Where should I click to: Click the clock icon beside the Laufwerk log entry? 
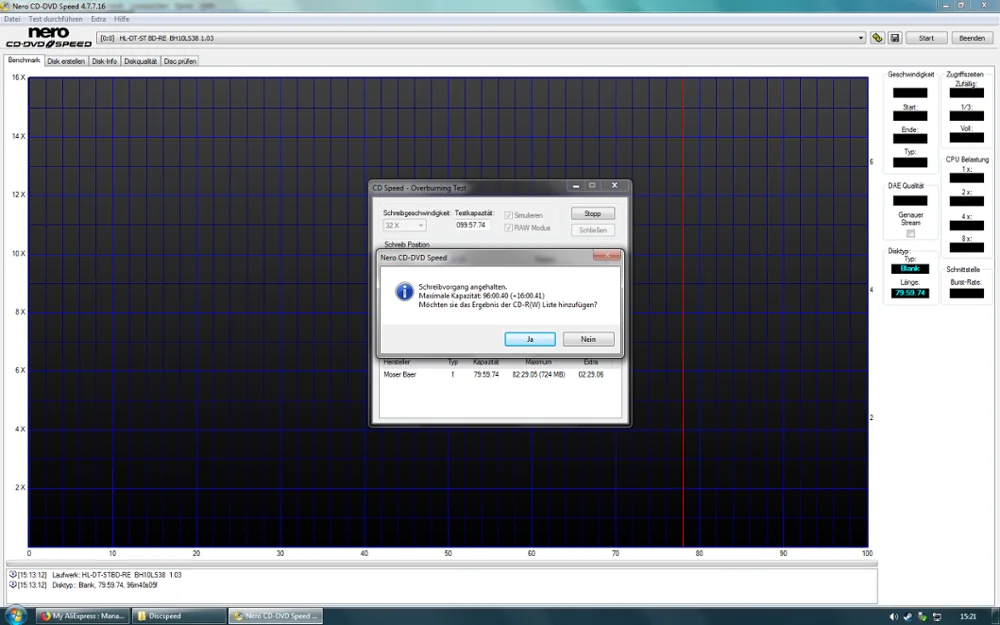point(13,575)
